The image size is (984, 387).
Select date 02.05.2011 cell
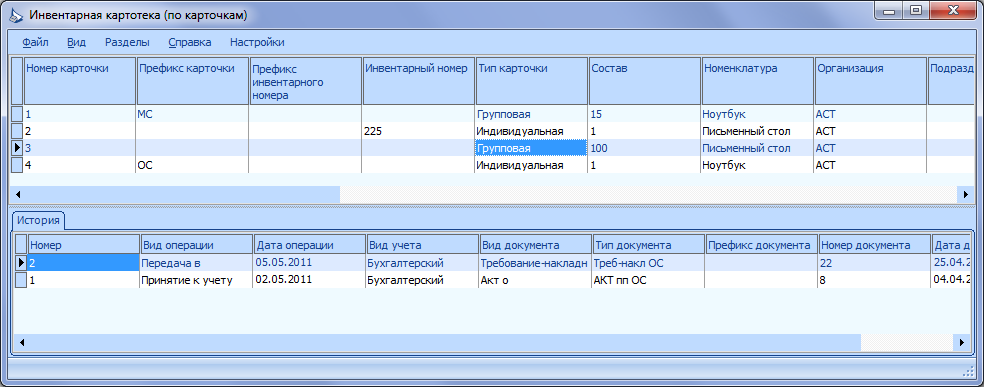coord(309,280)
